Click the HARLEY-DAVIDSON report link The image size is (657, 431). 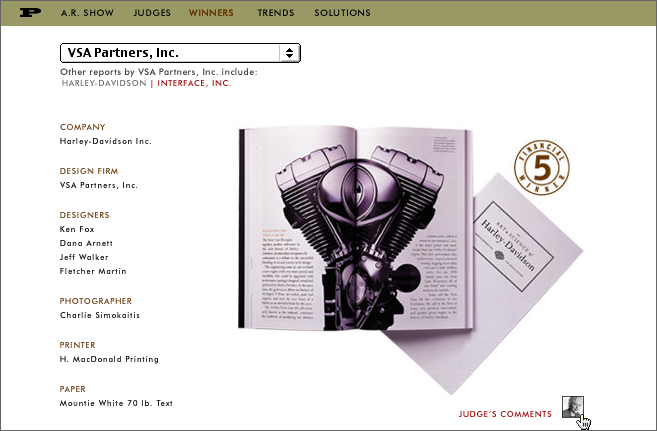[x=104, y=83]
